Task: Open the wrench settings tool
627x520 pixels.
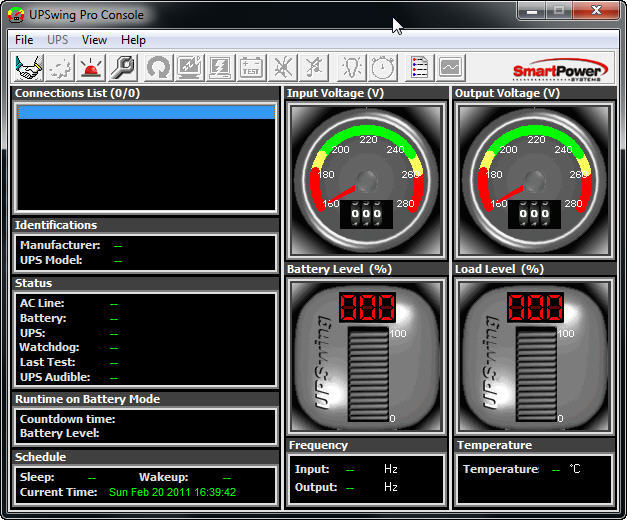Action: coord(122,68)
